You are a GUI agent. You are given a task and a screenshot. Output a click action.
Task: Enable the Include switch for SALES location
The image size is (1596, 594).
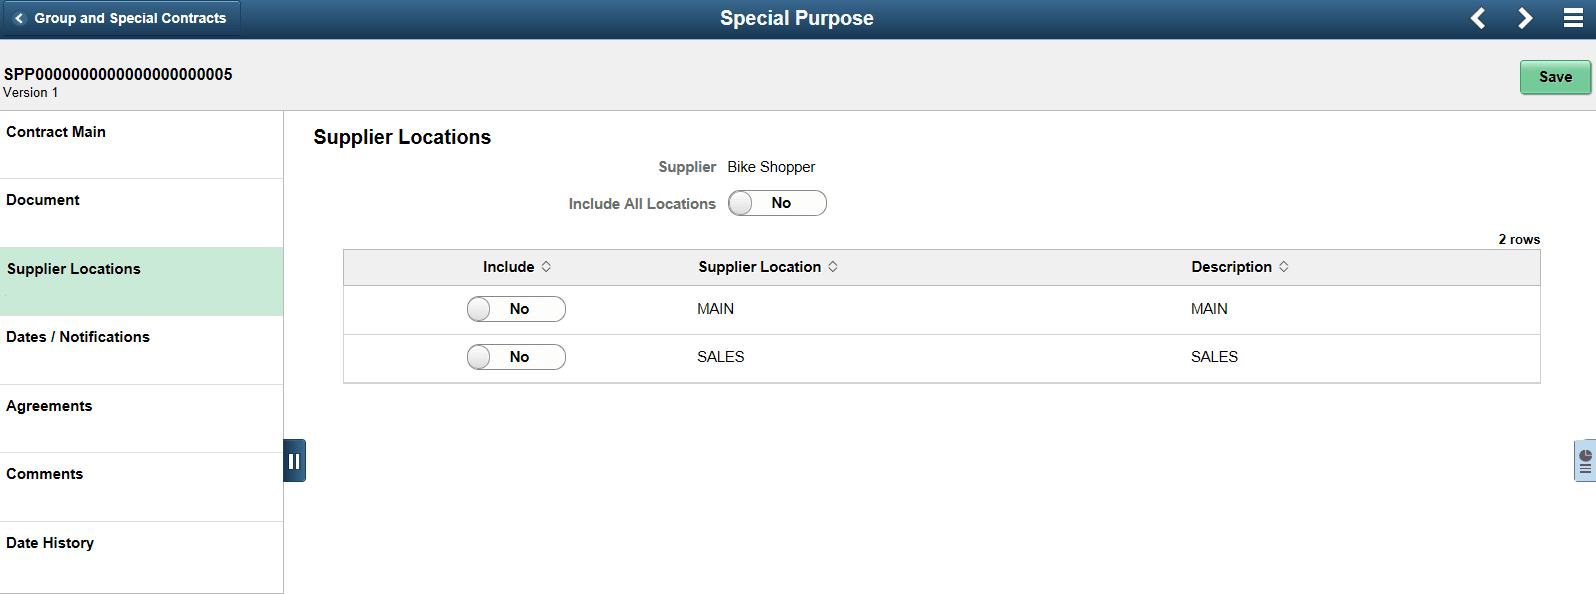(516, 357)
